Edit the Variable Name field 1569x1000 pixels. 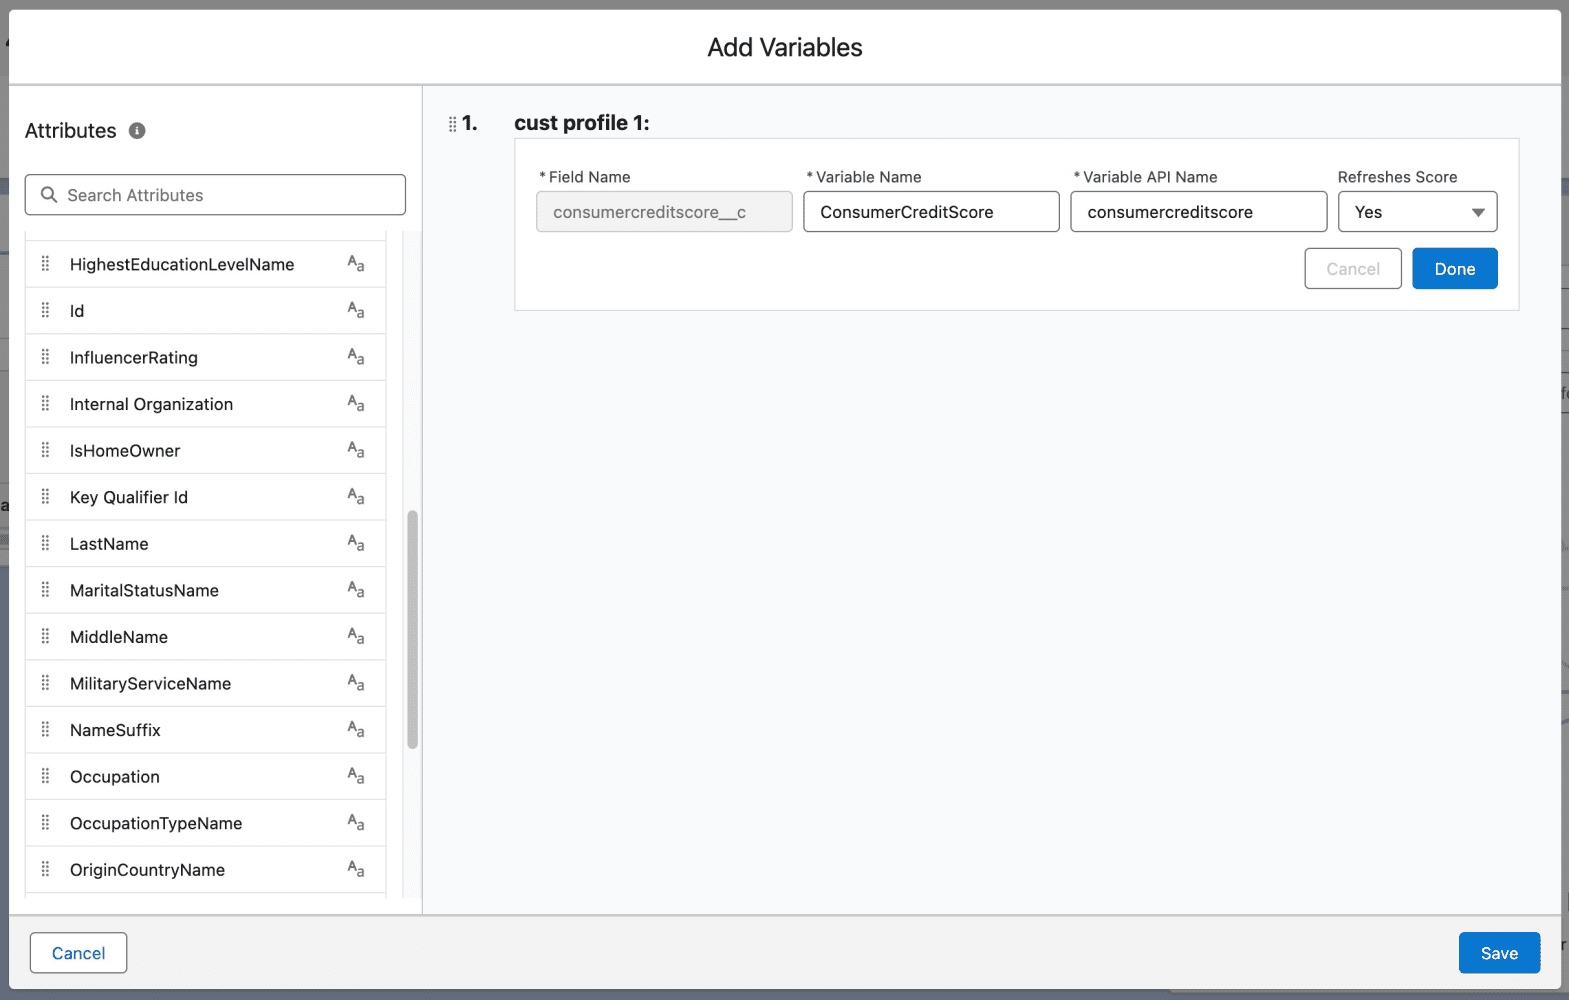[930, 212]
